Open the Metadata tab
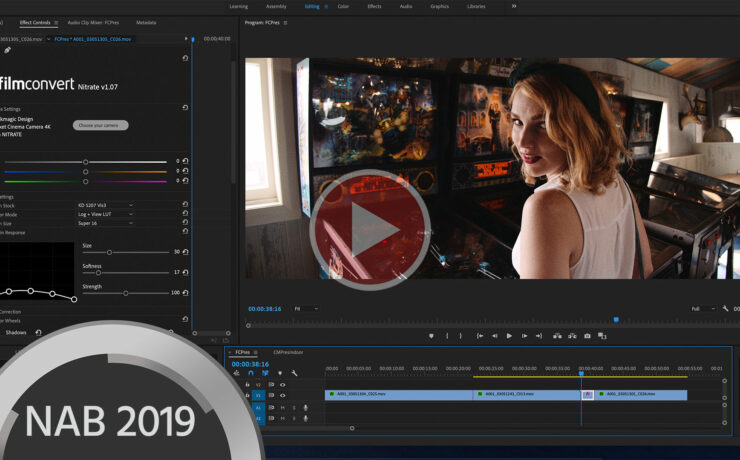Screen dimensions: 740x460 point(146,23)
